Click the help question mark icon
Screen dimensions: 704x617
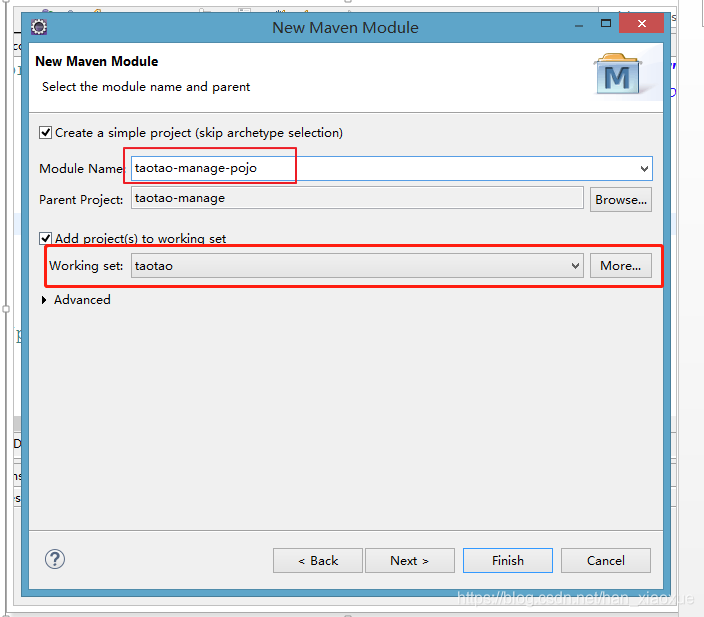55,560
